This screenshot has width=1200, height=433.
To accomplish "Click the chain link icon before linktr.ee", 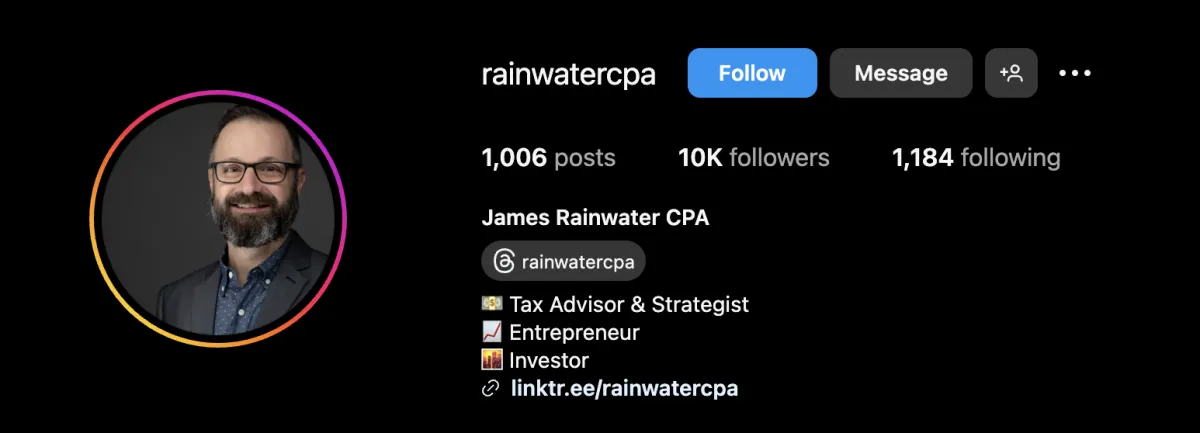I will [491, 389].
